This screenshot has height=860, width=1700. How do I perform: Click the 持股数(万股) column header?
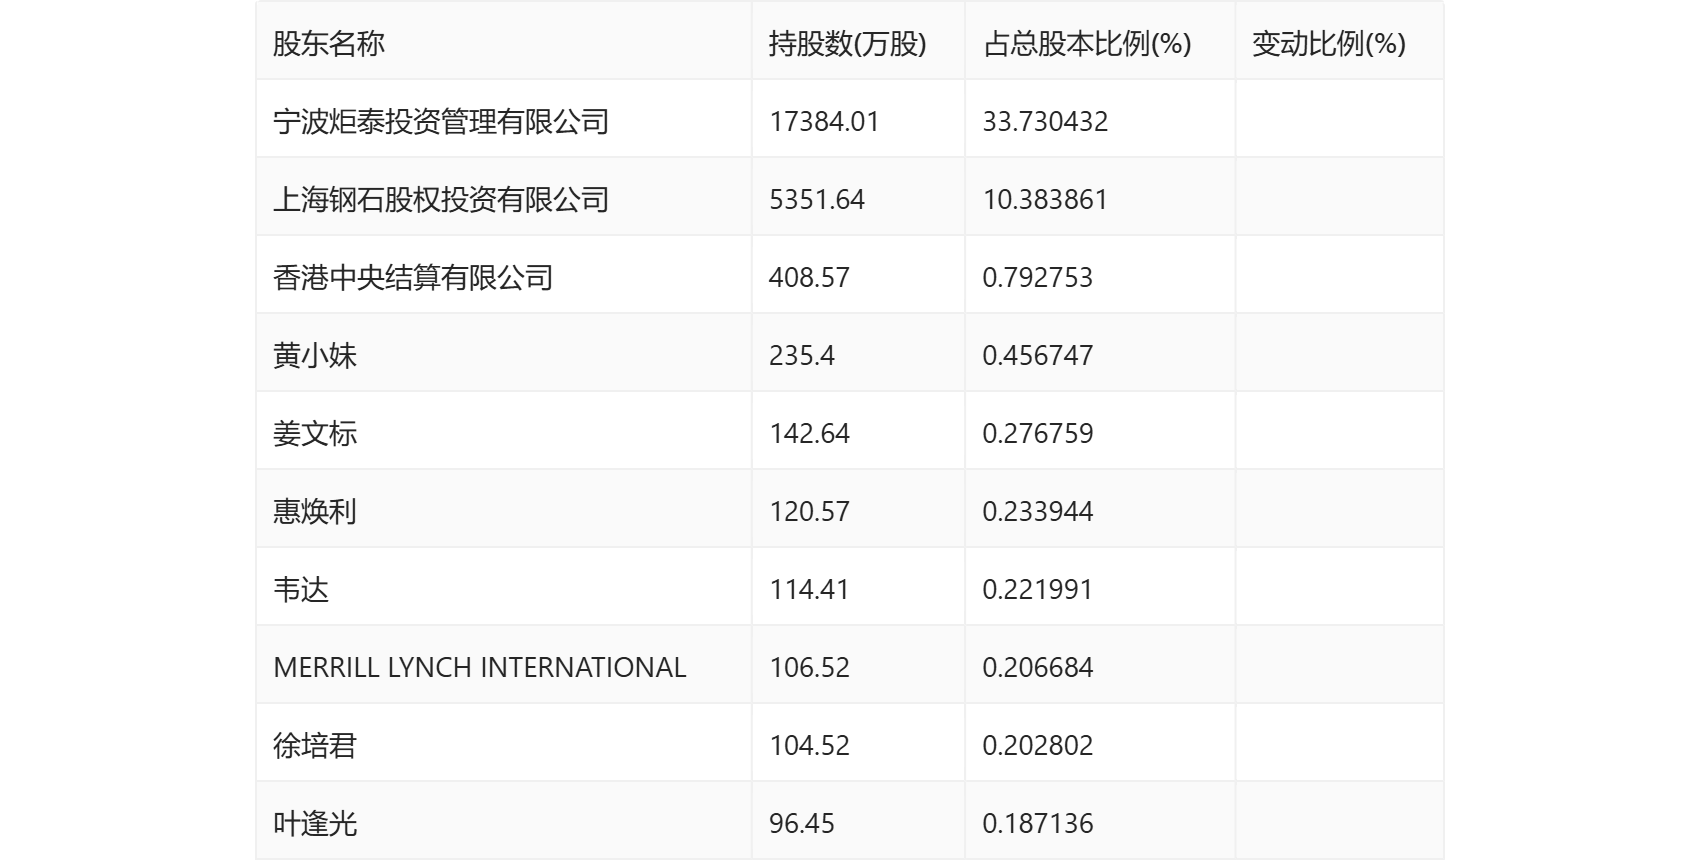(847, 44)
